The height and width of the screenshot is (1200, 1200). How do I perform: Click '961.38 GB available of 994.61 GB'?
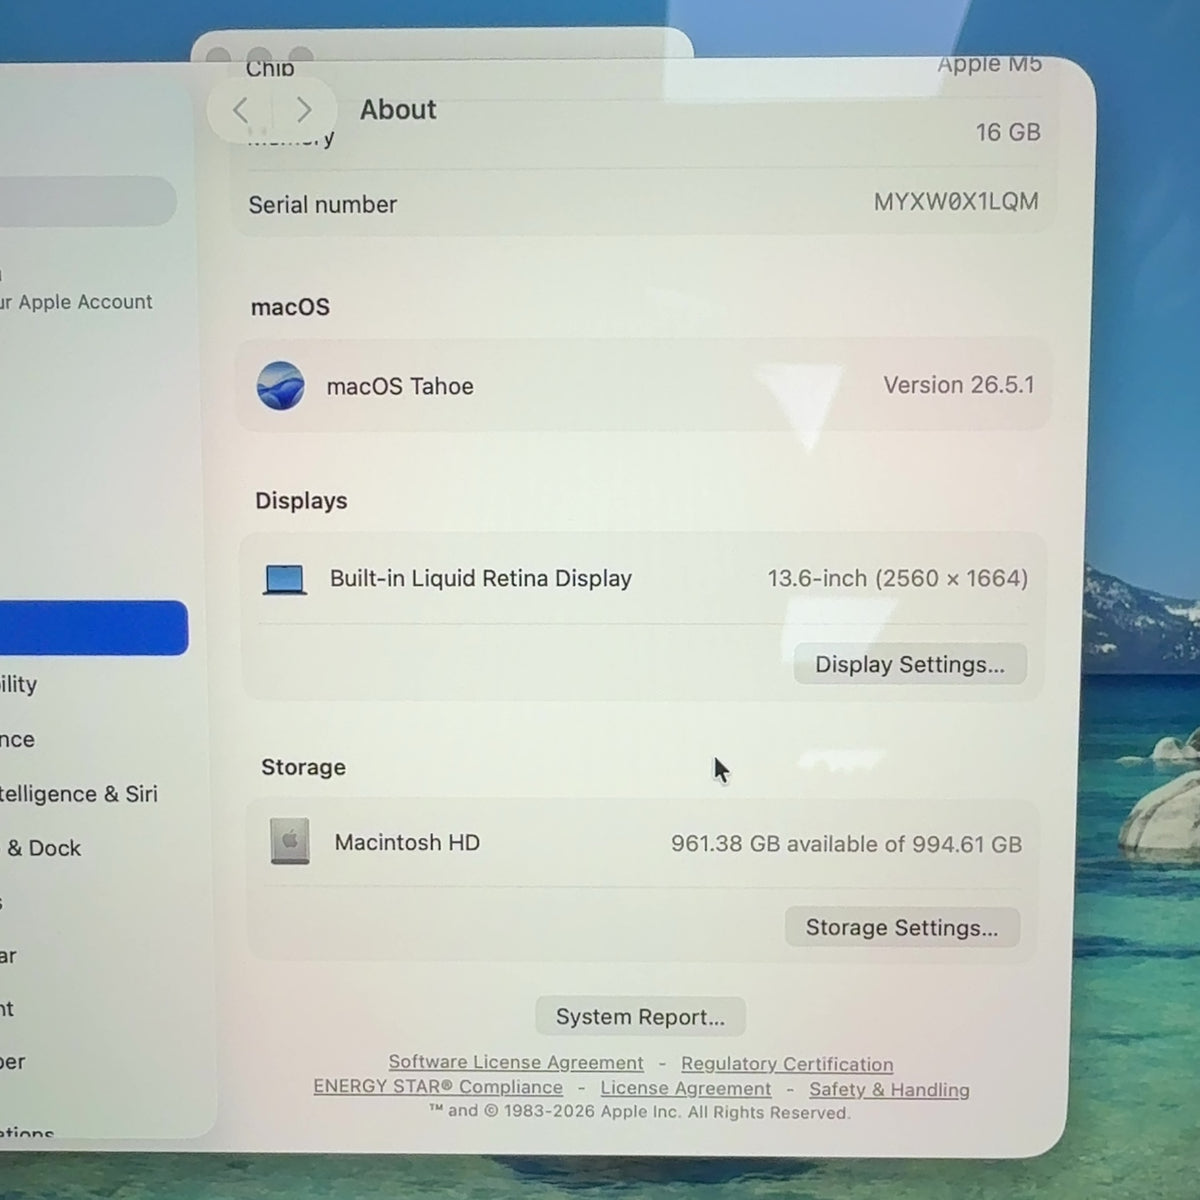pyautogui.click(x=847, y=844)
